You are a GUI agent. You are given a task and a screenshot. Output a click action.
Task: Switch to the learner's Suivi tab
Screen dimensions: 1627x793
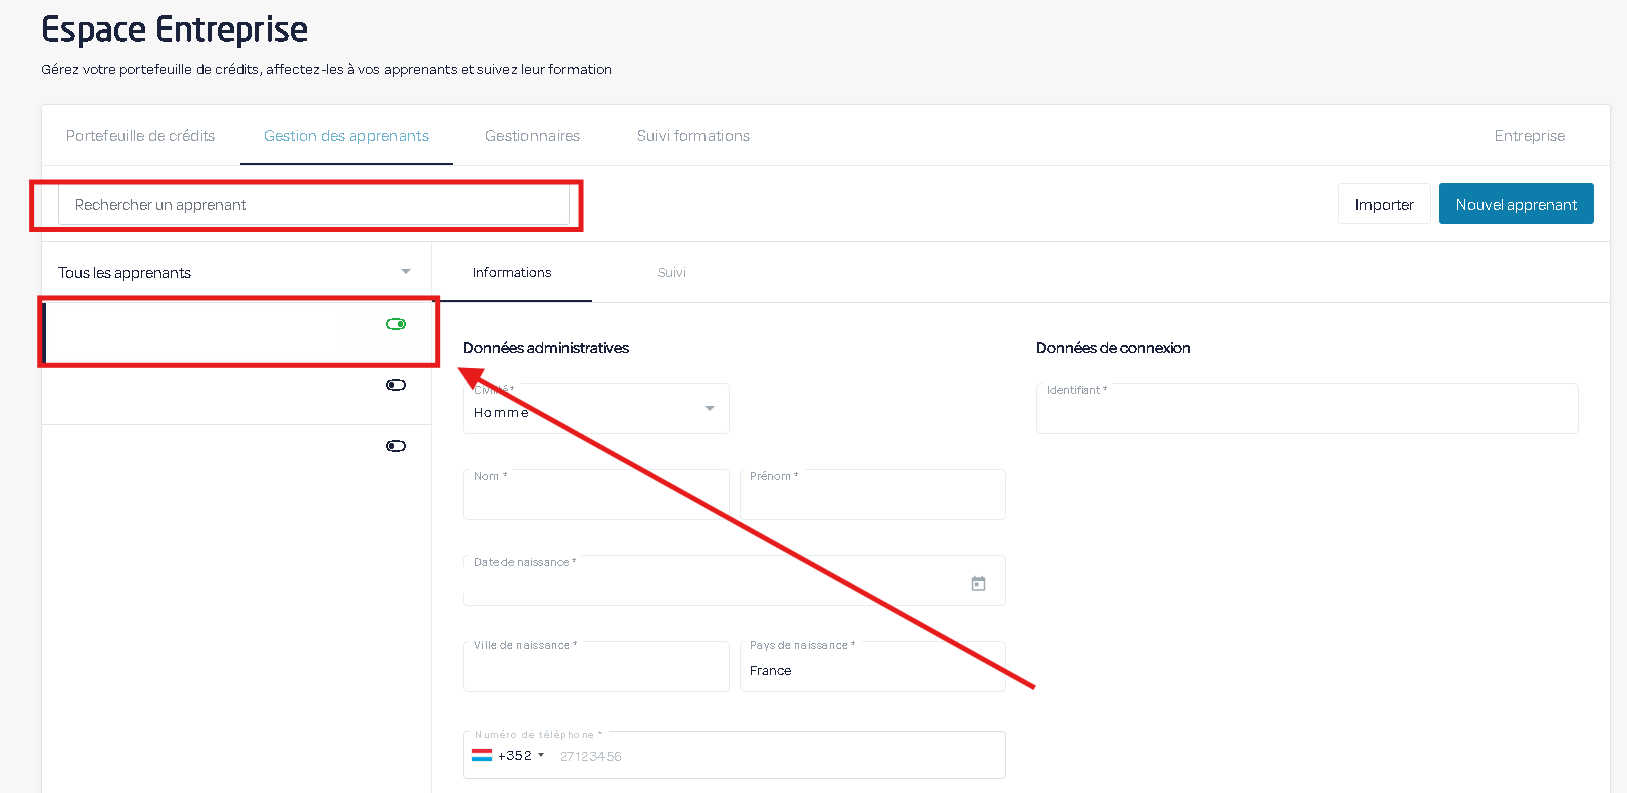[671, 273]
